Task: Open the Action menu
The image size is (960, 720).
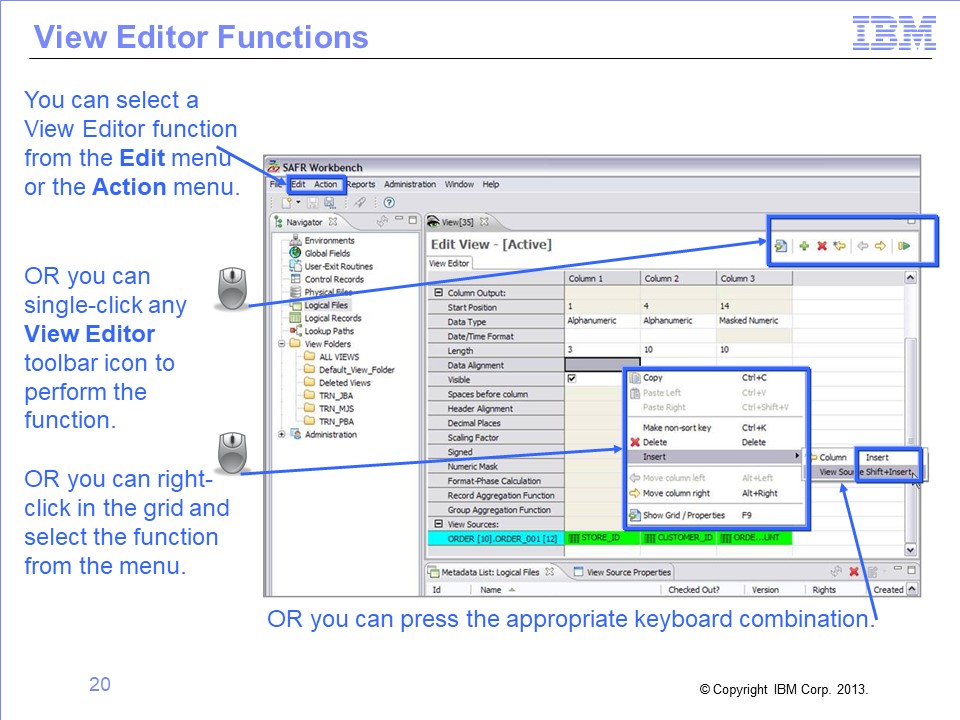Action: [326, 184]
